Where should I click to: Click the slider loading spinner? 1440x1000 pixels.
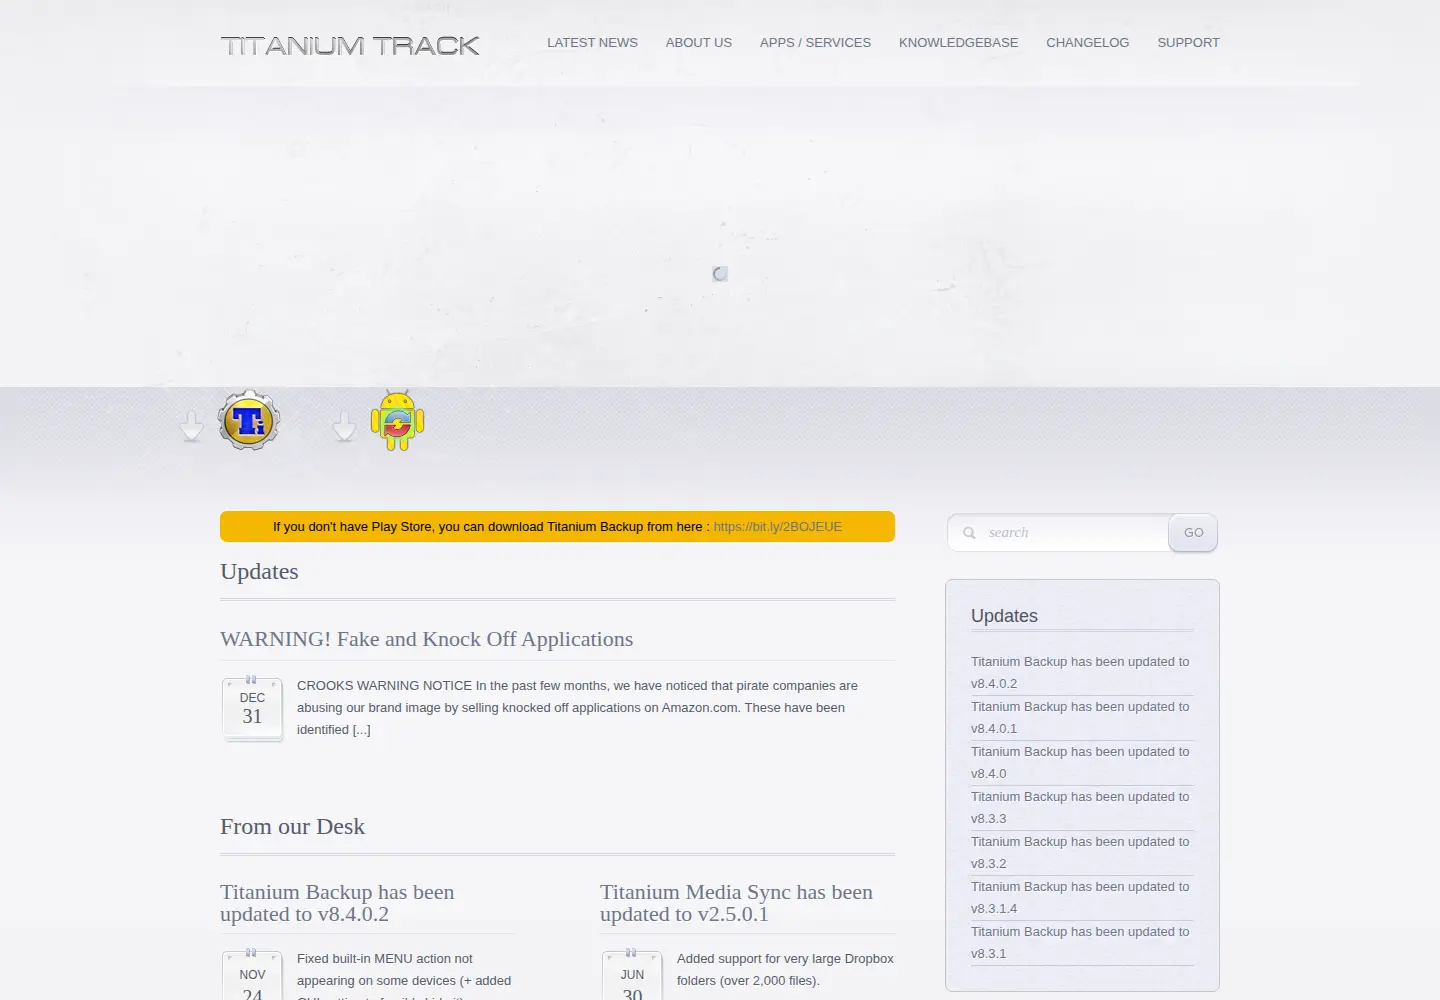coord(720,274)
